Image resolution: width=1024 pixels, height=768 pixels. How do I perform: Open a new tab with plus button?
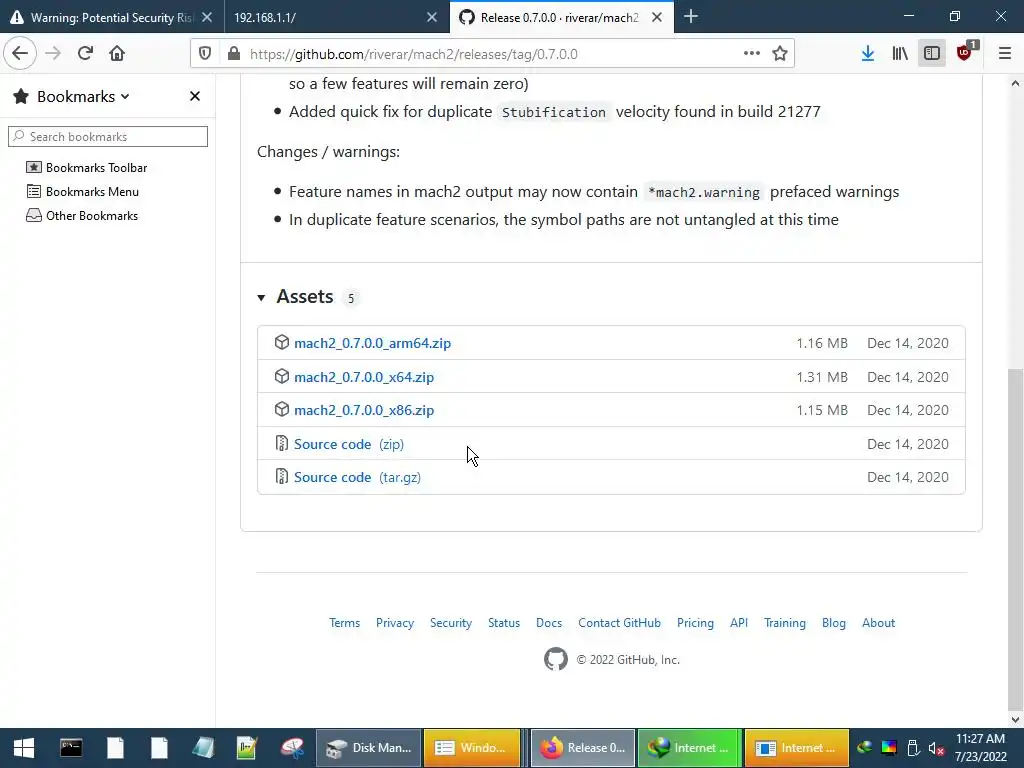(691, 17)
